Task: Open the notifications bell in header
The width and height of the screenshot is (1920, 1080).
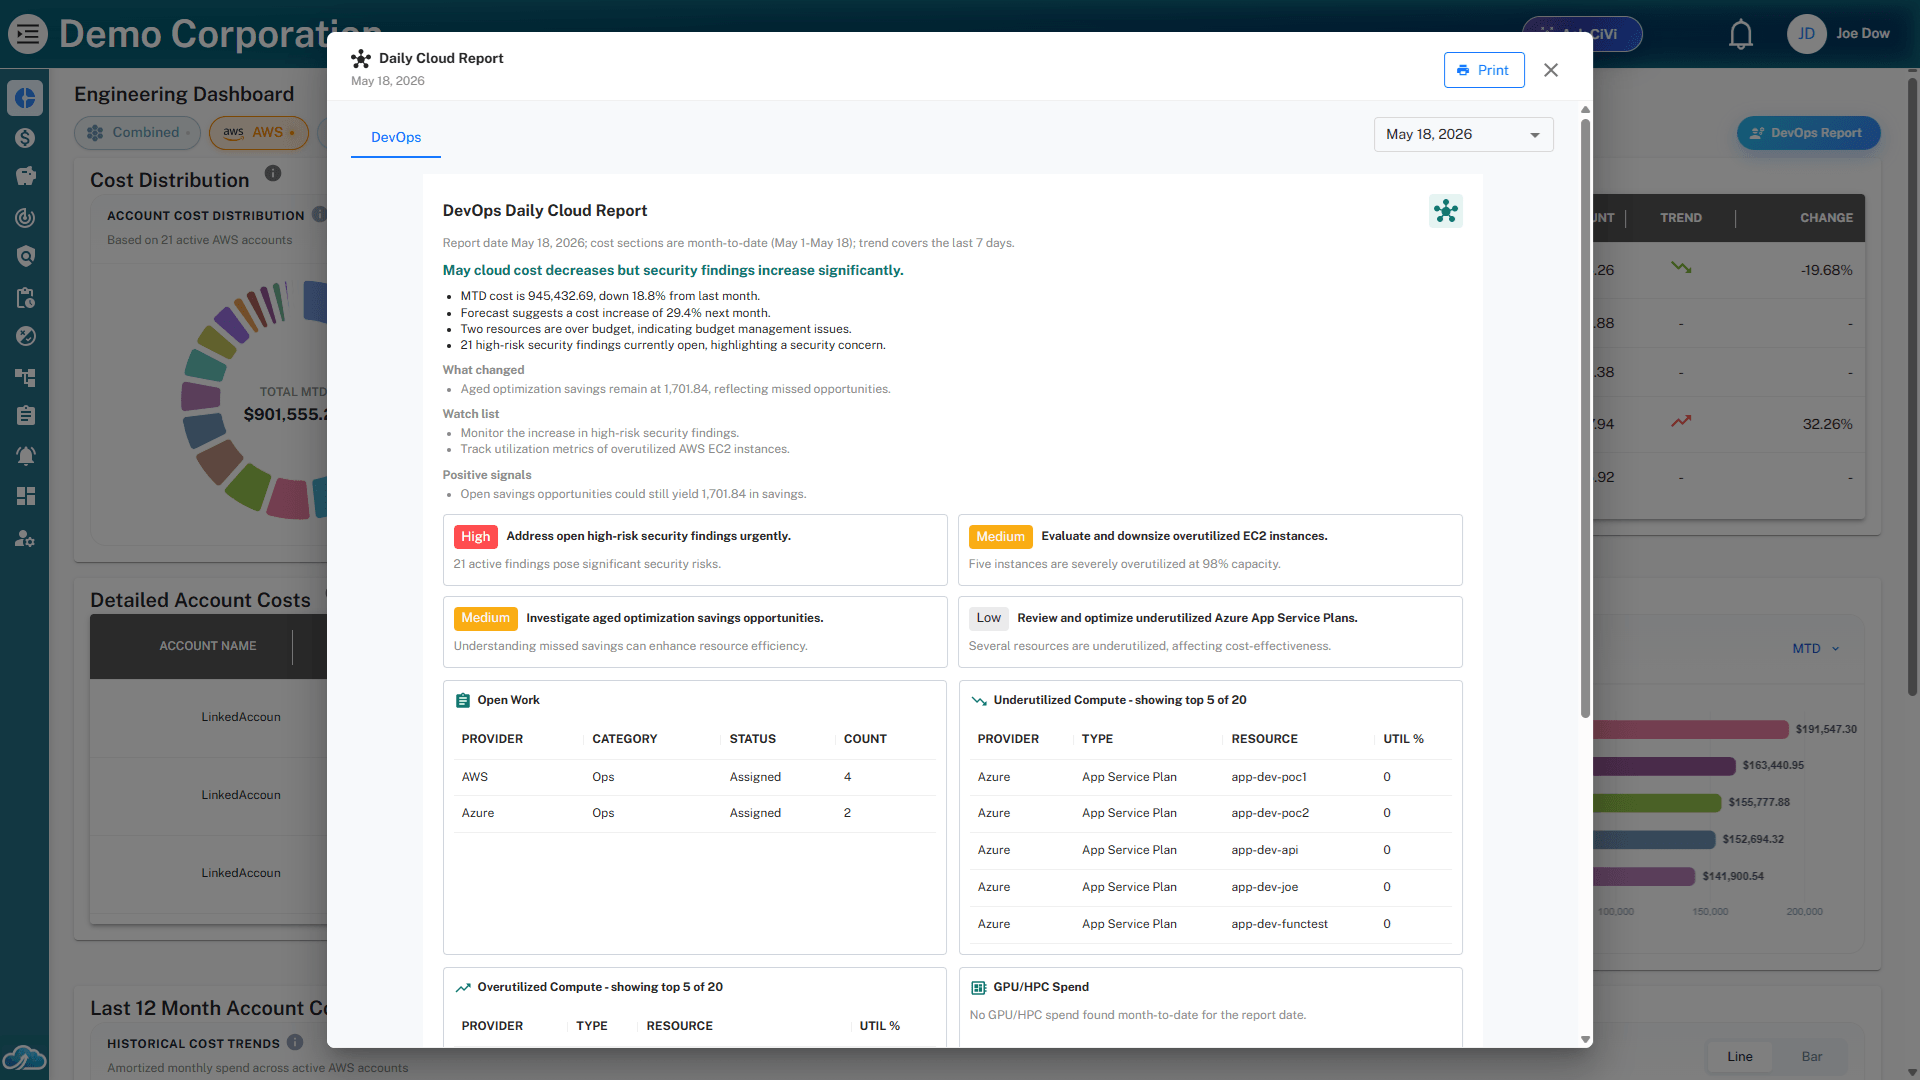Action: [x=1741, y=34]
